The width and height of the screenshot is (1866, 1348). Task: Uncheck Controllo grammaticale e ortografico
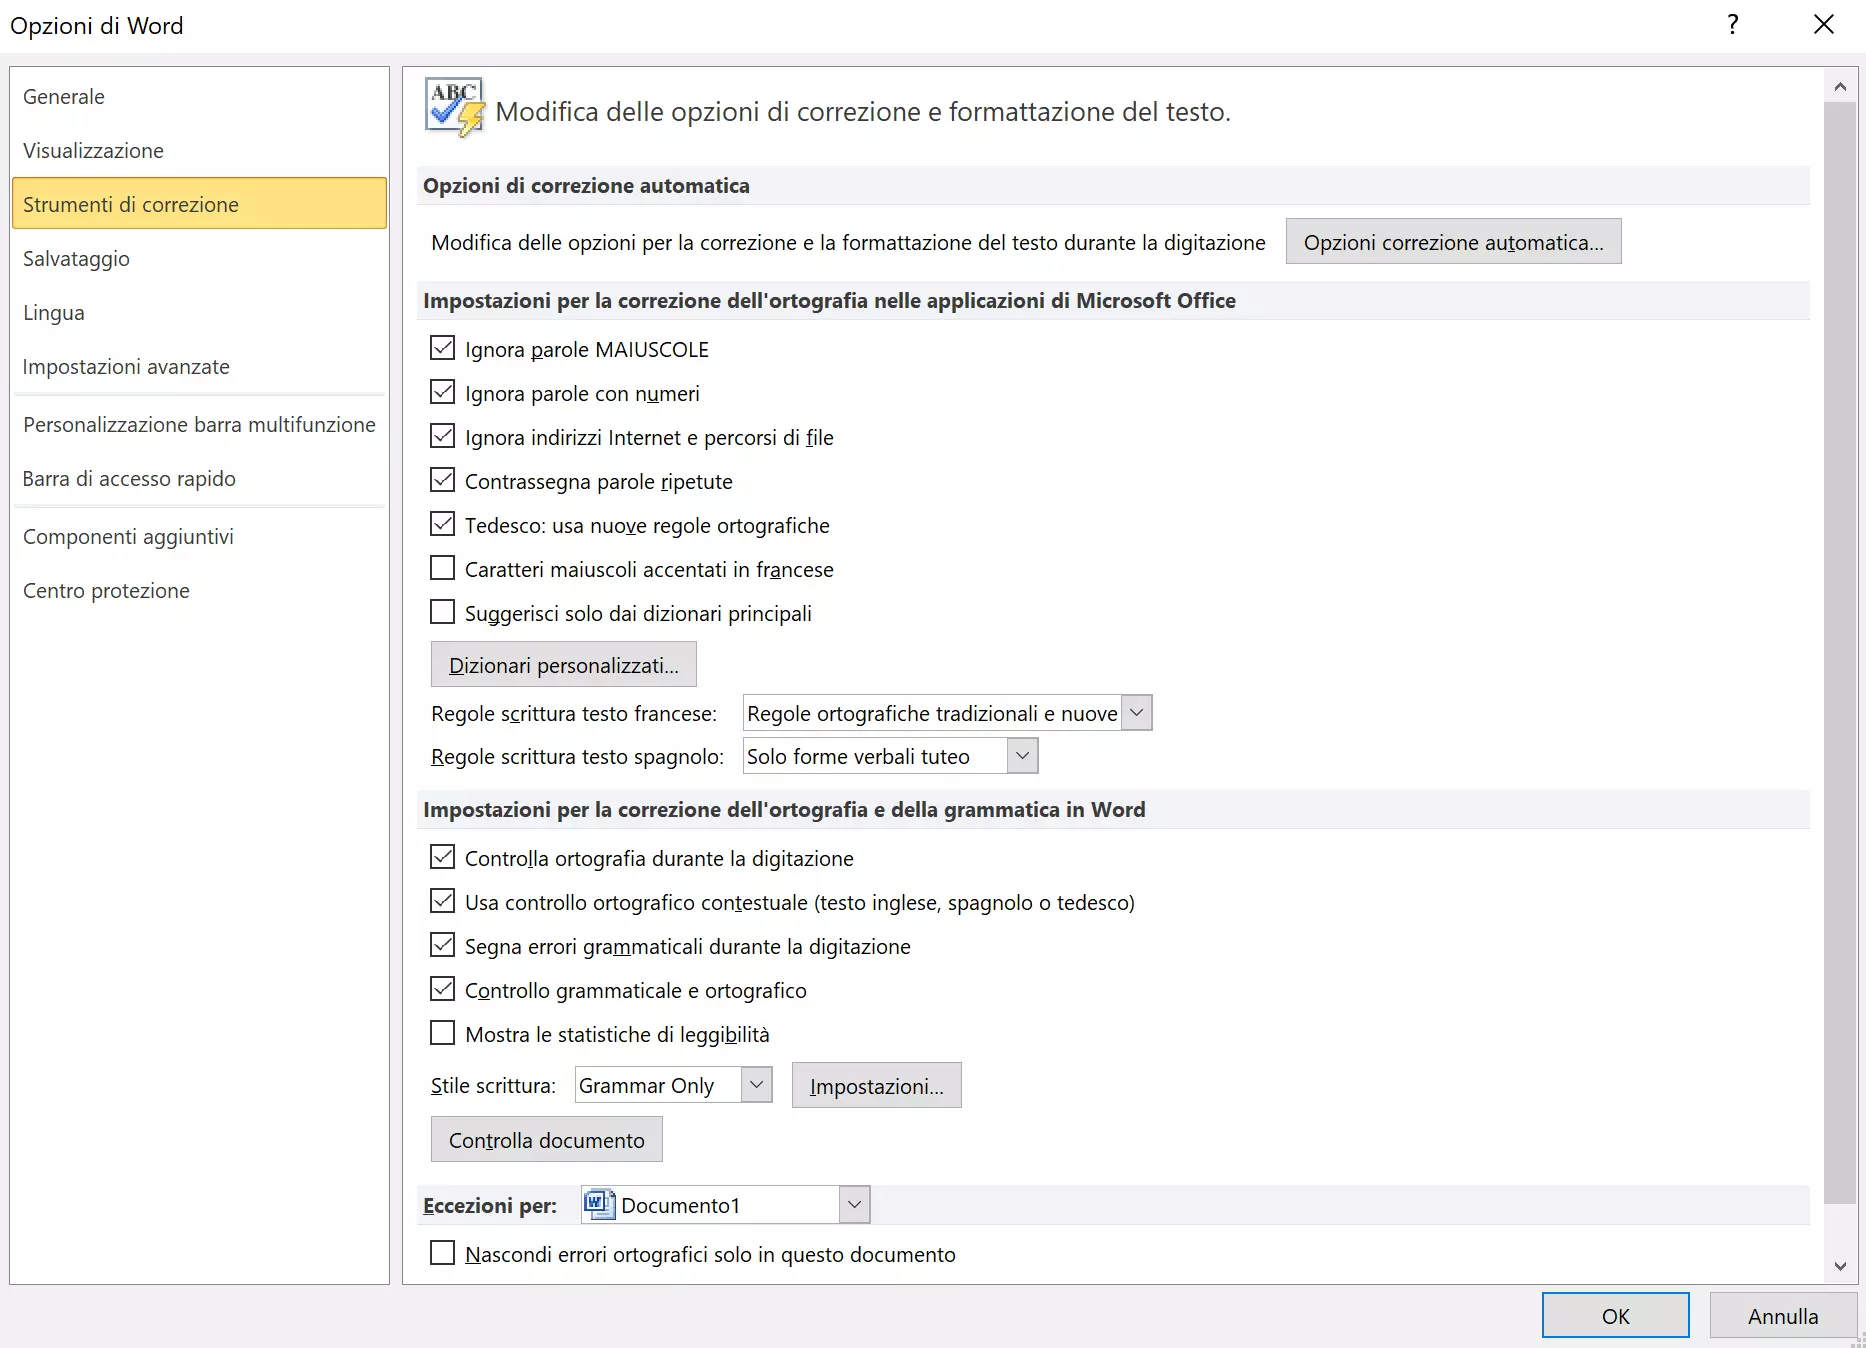point(442,989)
